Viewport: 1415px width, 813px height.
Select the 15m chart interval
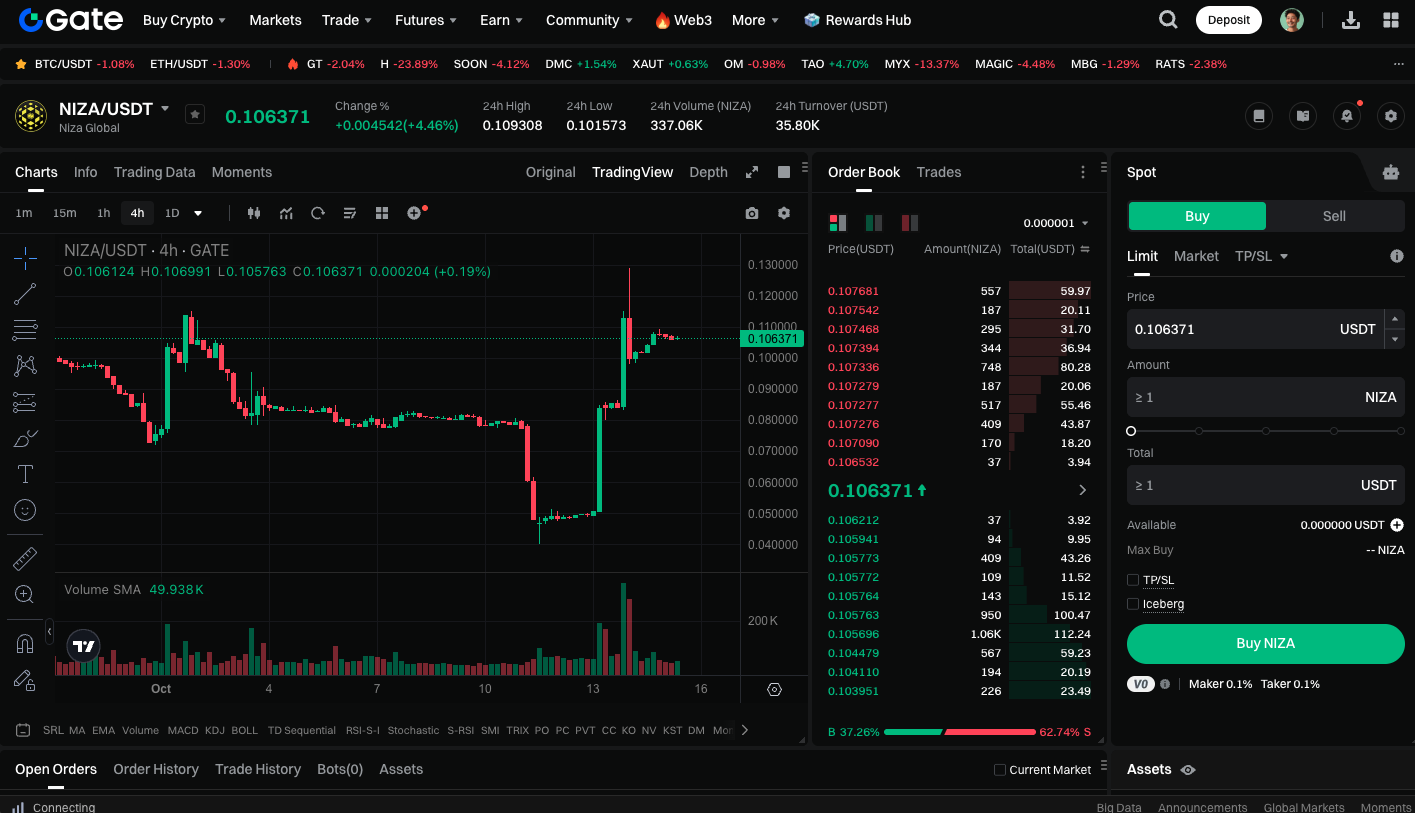click(x=65, y=213)
